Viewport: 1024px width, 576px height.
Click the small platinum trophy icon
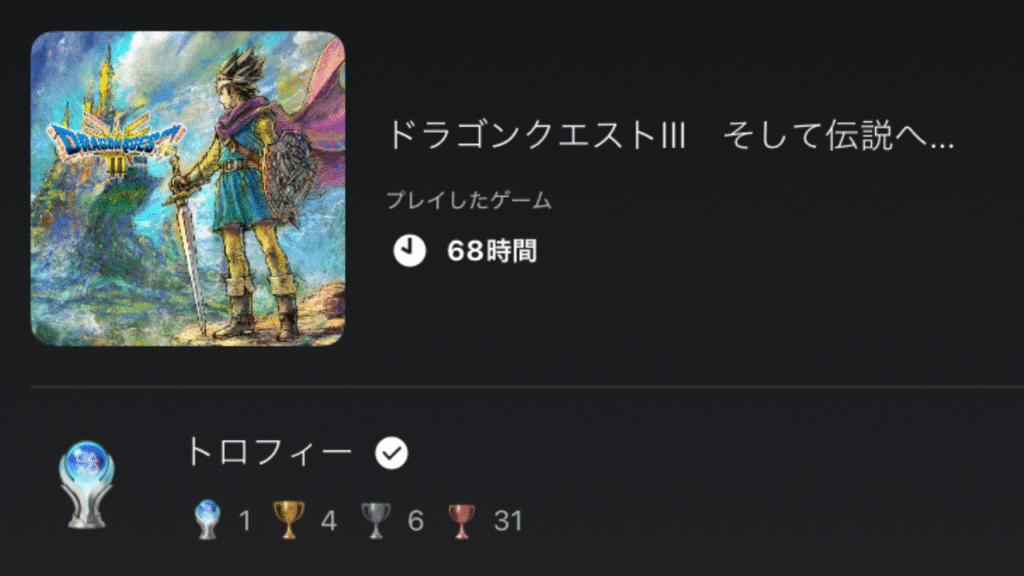(x=208, y=520)
